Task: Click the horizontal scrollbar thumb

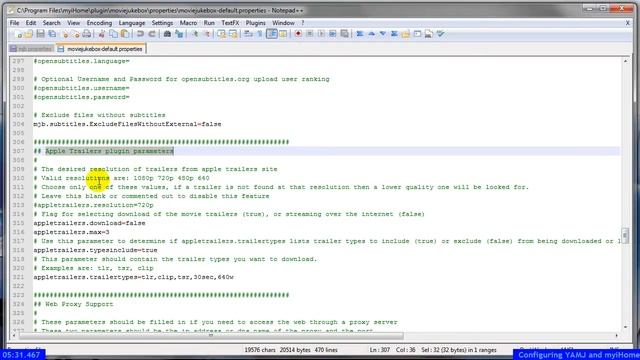Action: [211, 336]
